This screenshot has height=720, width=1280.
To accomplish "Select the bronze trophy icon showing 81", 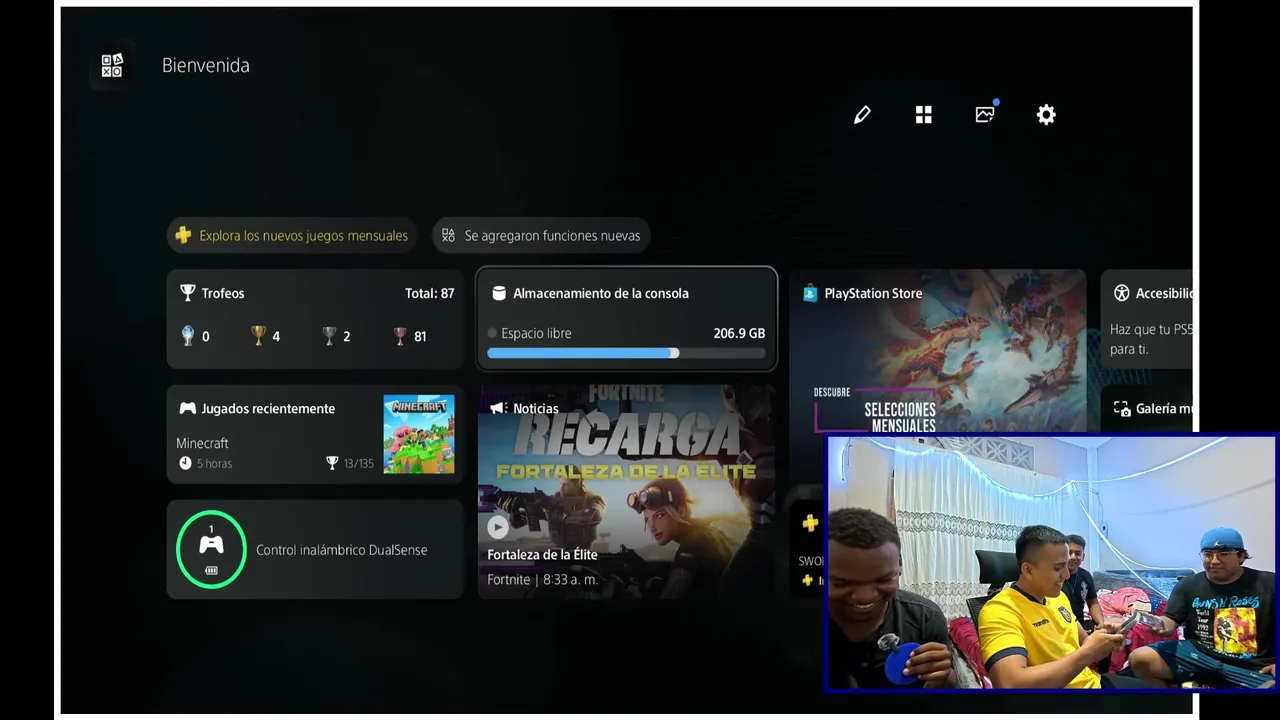I will click(400, 336).
